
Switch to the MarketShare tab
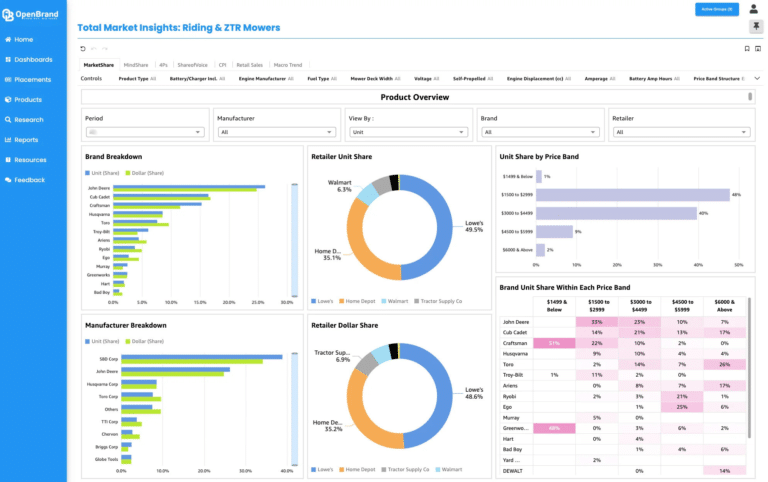(98, 65)
